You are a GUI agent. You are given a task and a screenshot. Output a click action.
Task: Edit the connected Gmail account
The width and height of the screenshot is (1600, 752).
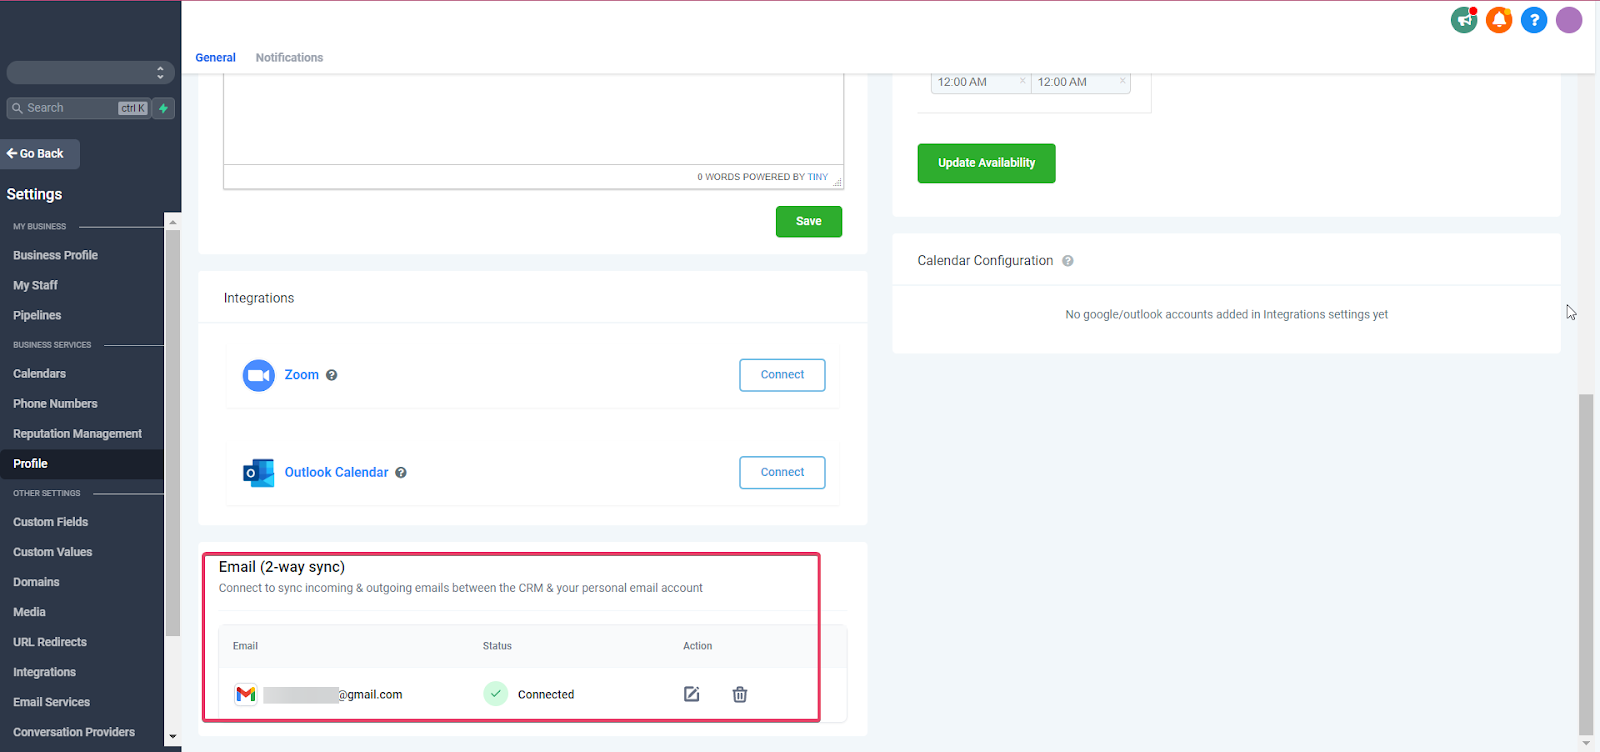click(691, 694)
